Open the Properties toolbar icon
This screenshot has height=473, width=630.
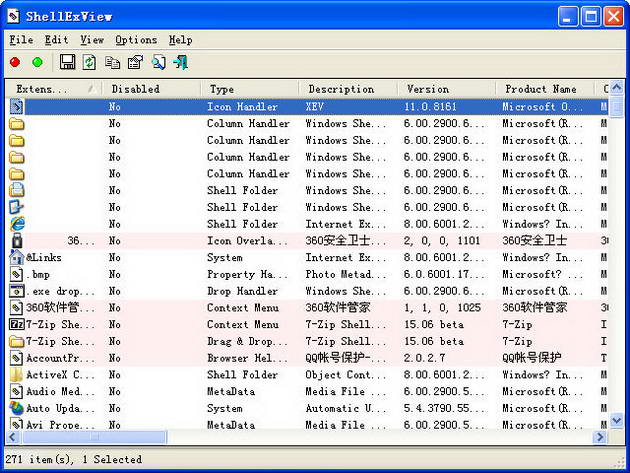pyautogui.click(x=135, y=62)
